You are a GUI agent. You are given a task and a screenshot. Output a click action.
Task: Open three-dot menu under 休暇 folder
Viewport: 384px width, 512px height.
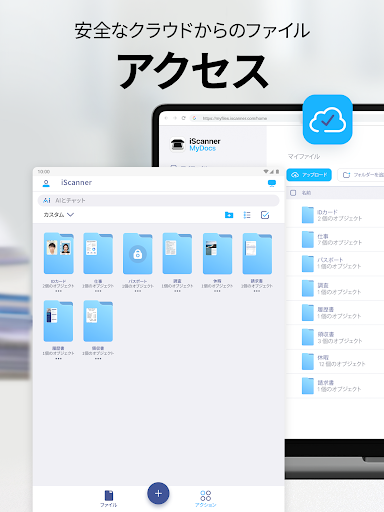tap(217, 291)
